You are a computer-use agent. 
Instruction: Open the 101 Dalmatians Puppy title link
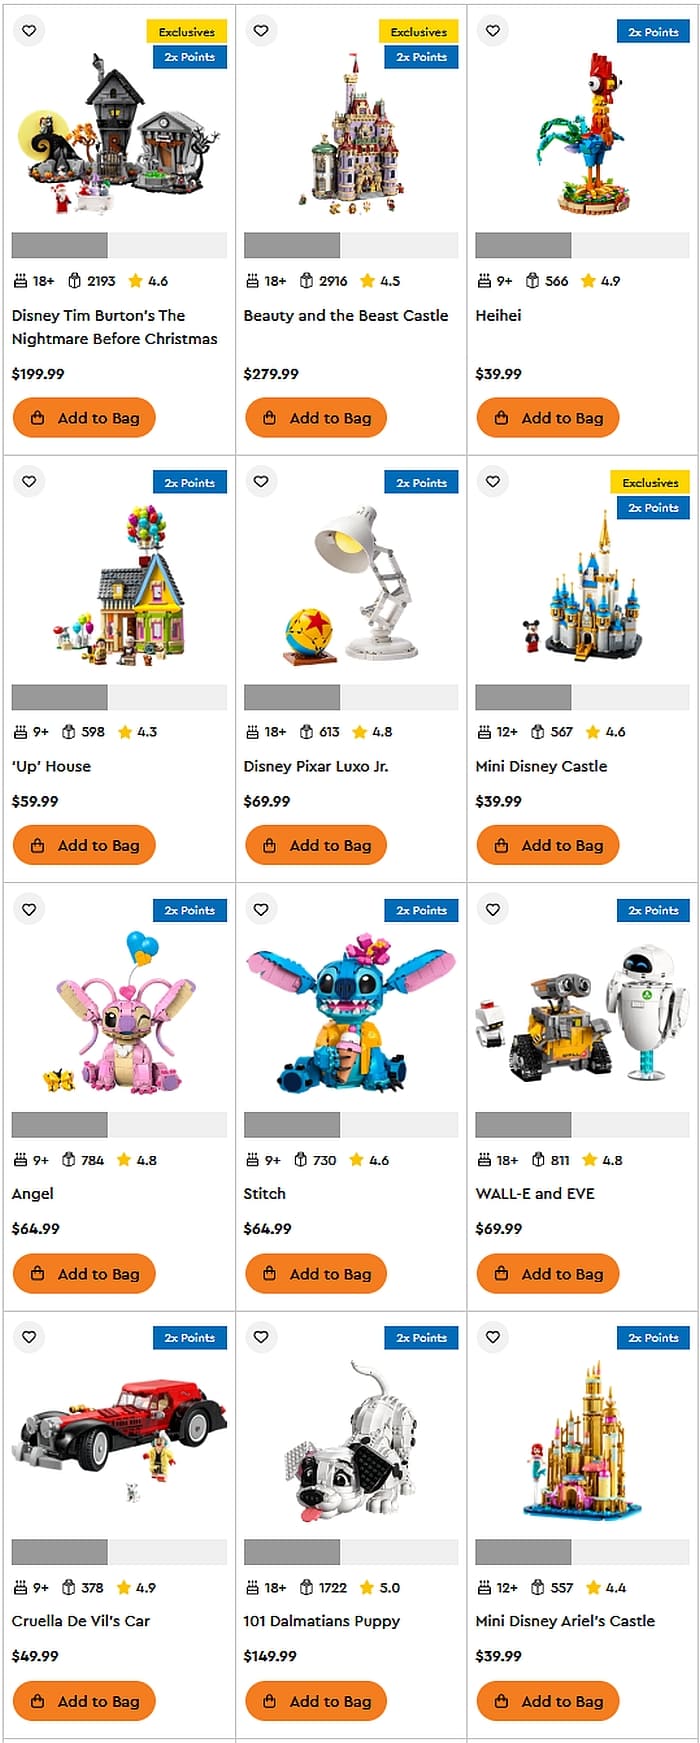coord(321,1621)
